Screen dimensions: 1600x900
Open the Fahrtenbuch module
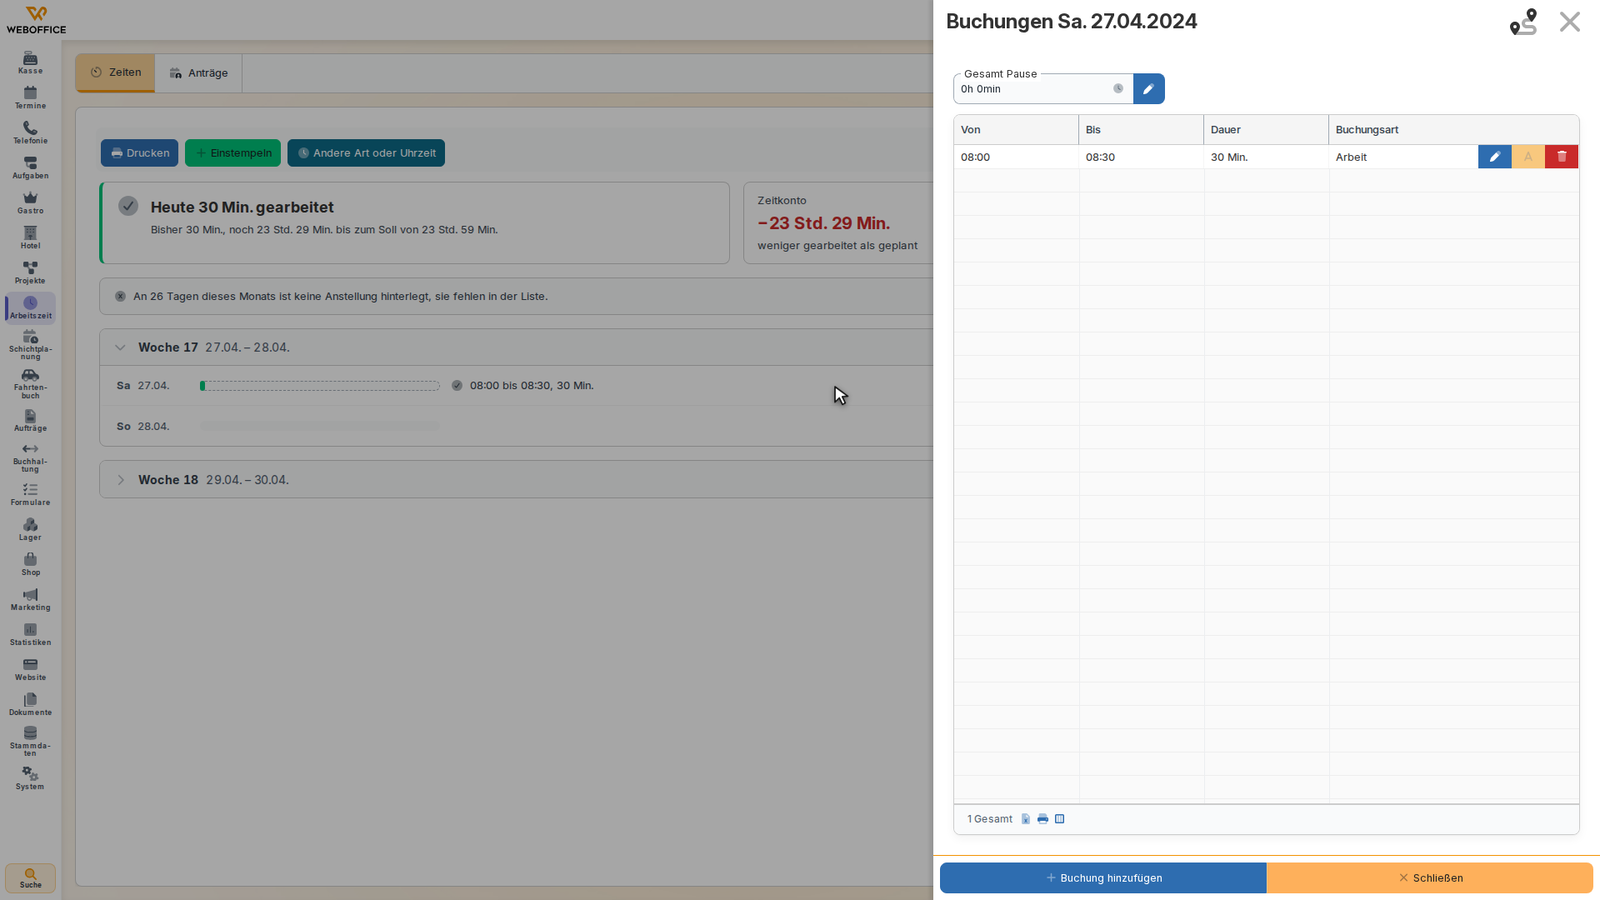click(x=30, y=384)
